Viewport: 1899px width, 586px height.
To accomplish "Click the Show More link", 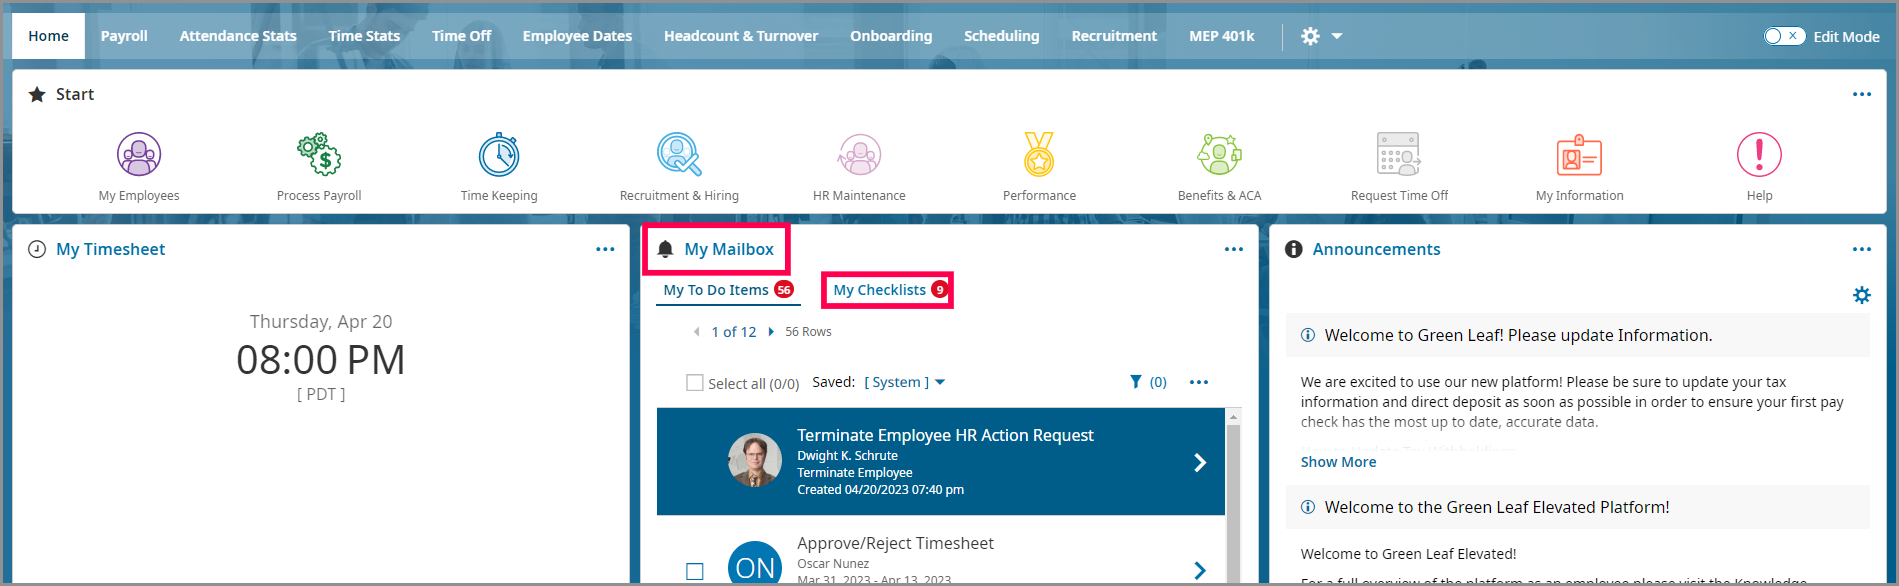I will click(x=1338, y=462).
